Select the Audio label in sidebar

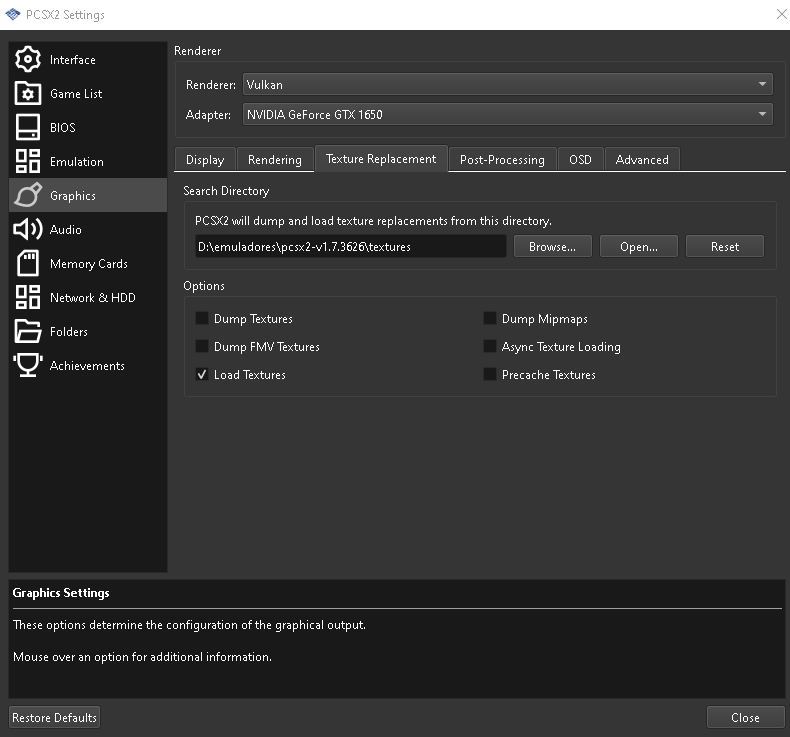click(x=65, y=229)
